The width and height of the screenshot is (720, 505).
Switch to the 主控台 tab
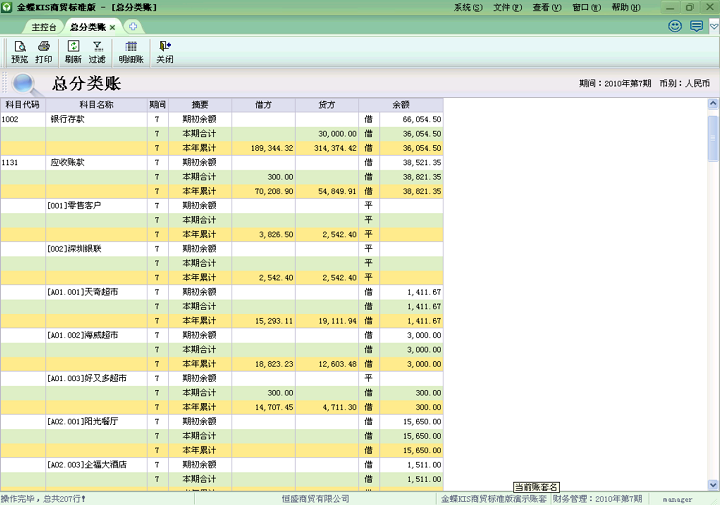click(43, 27)
